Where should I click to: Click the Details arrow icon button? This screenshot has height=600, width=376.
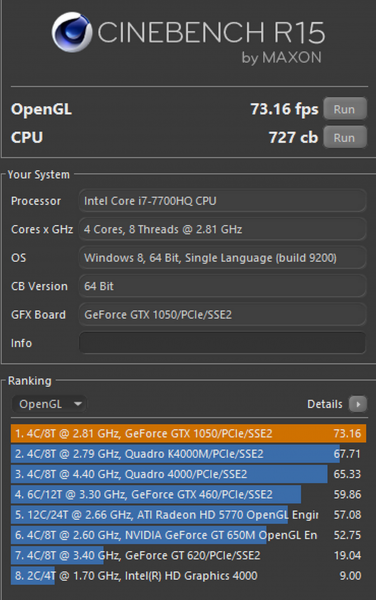[358, 404]
